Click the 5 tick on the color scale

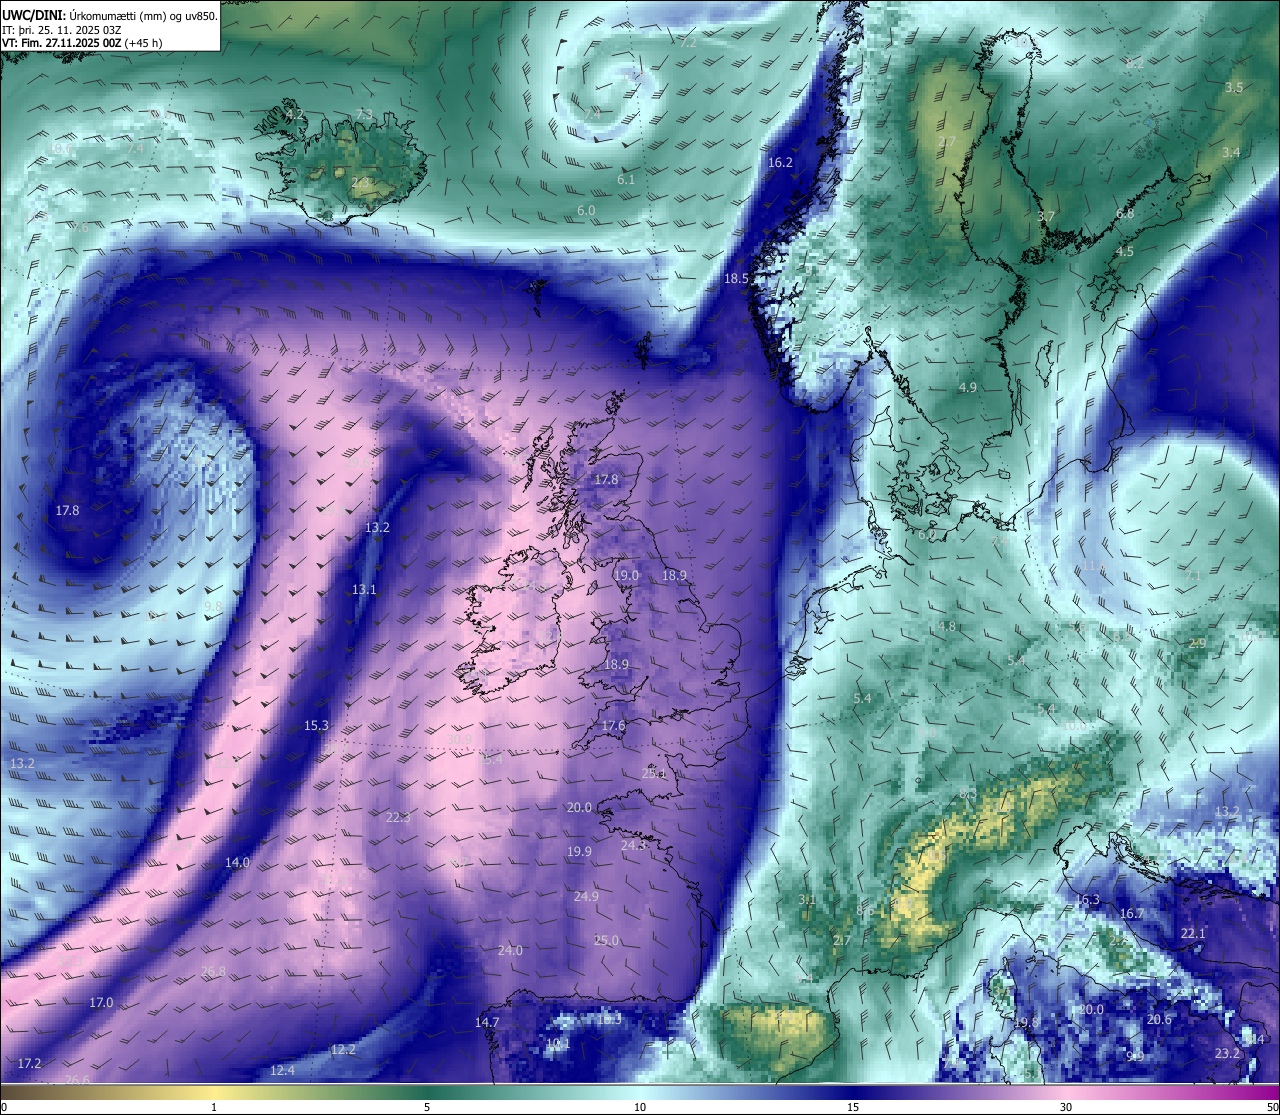427,1107
